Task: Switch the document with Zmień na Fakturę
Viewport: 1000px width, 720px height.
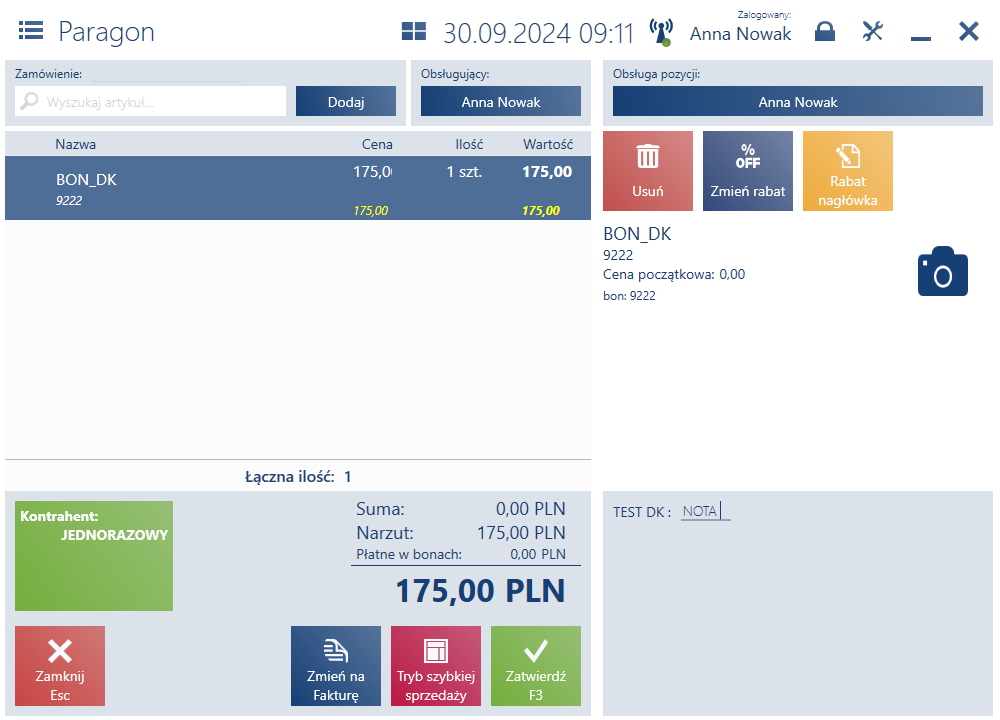Action: (x=335, y=666)
